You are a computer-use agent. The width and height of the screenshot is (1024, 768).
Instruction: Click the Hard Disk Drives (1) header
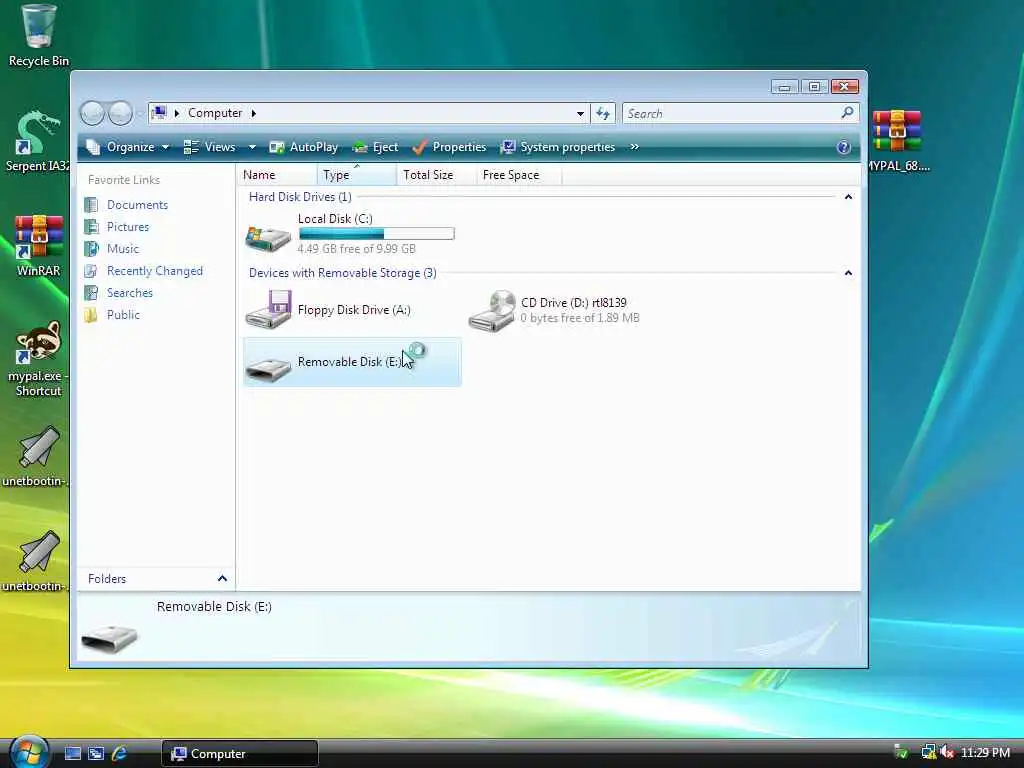coord(300,197)
